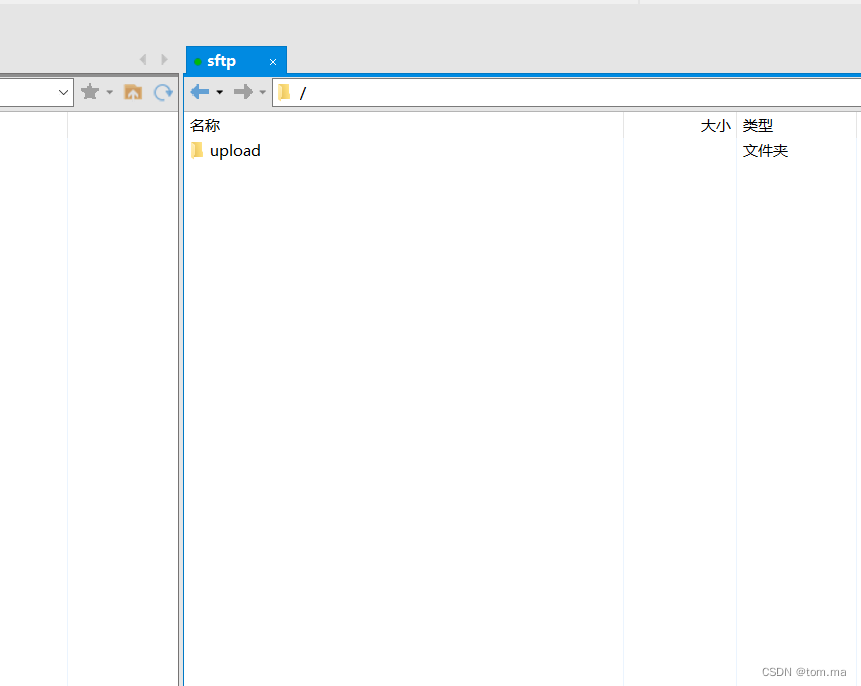Open the favorites star icon
This screenshot has width=861, height=686.
coord(90,92)
